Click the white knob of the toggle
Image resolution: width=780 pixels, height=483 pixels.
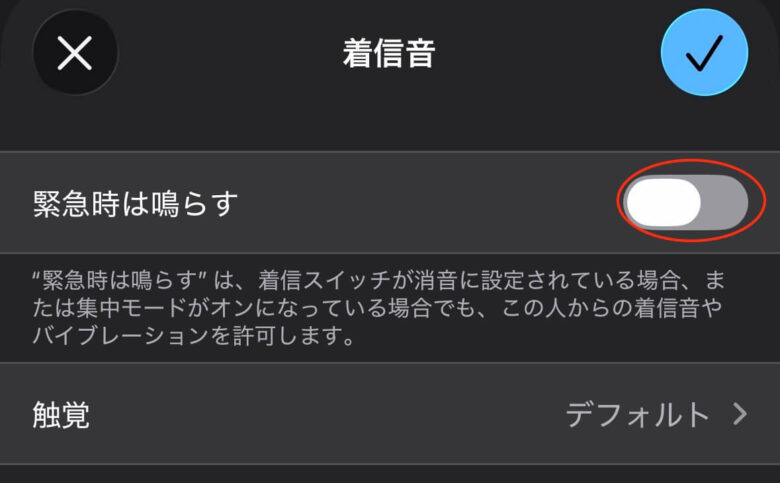click(663, 202)
